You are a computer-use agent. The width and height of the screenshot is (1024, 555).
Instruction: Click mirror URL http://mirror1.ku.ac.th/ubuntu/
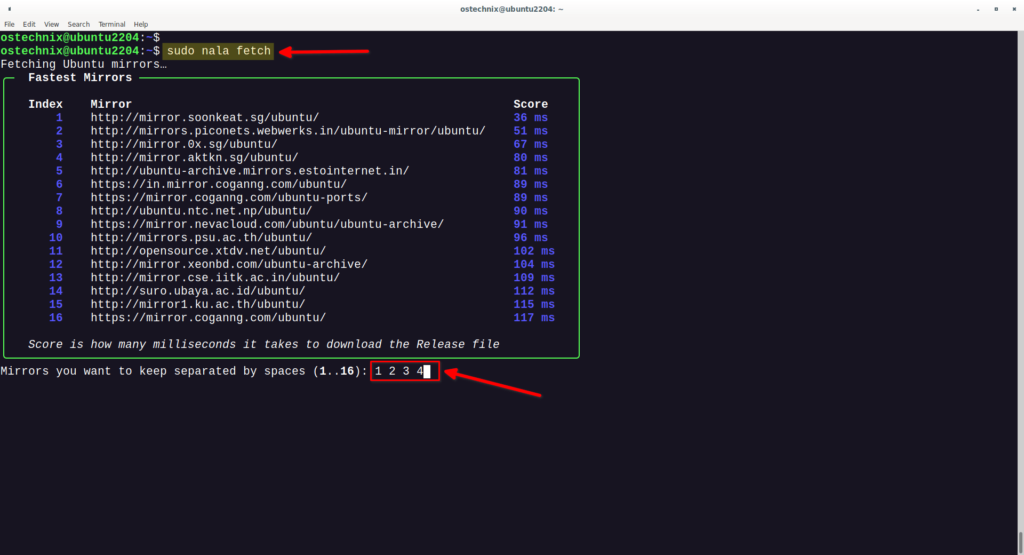pyautogui.click(x=198, y=304)
